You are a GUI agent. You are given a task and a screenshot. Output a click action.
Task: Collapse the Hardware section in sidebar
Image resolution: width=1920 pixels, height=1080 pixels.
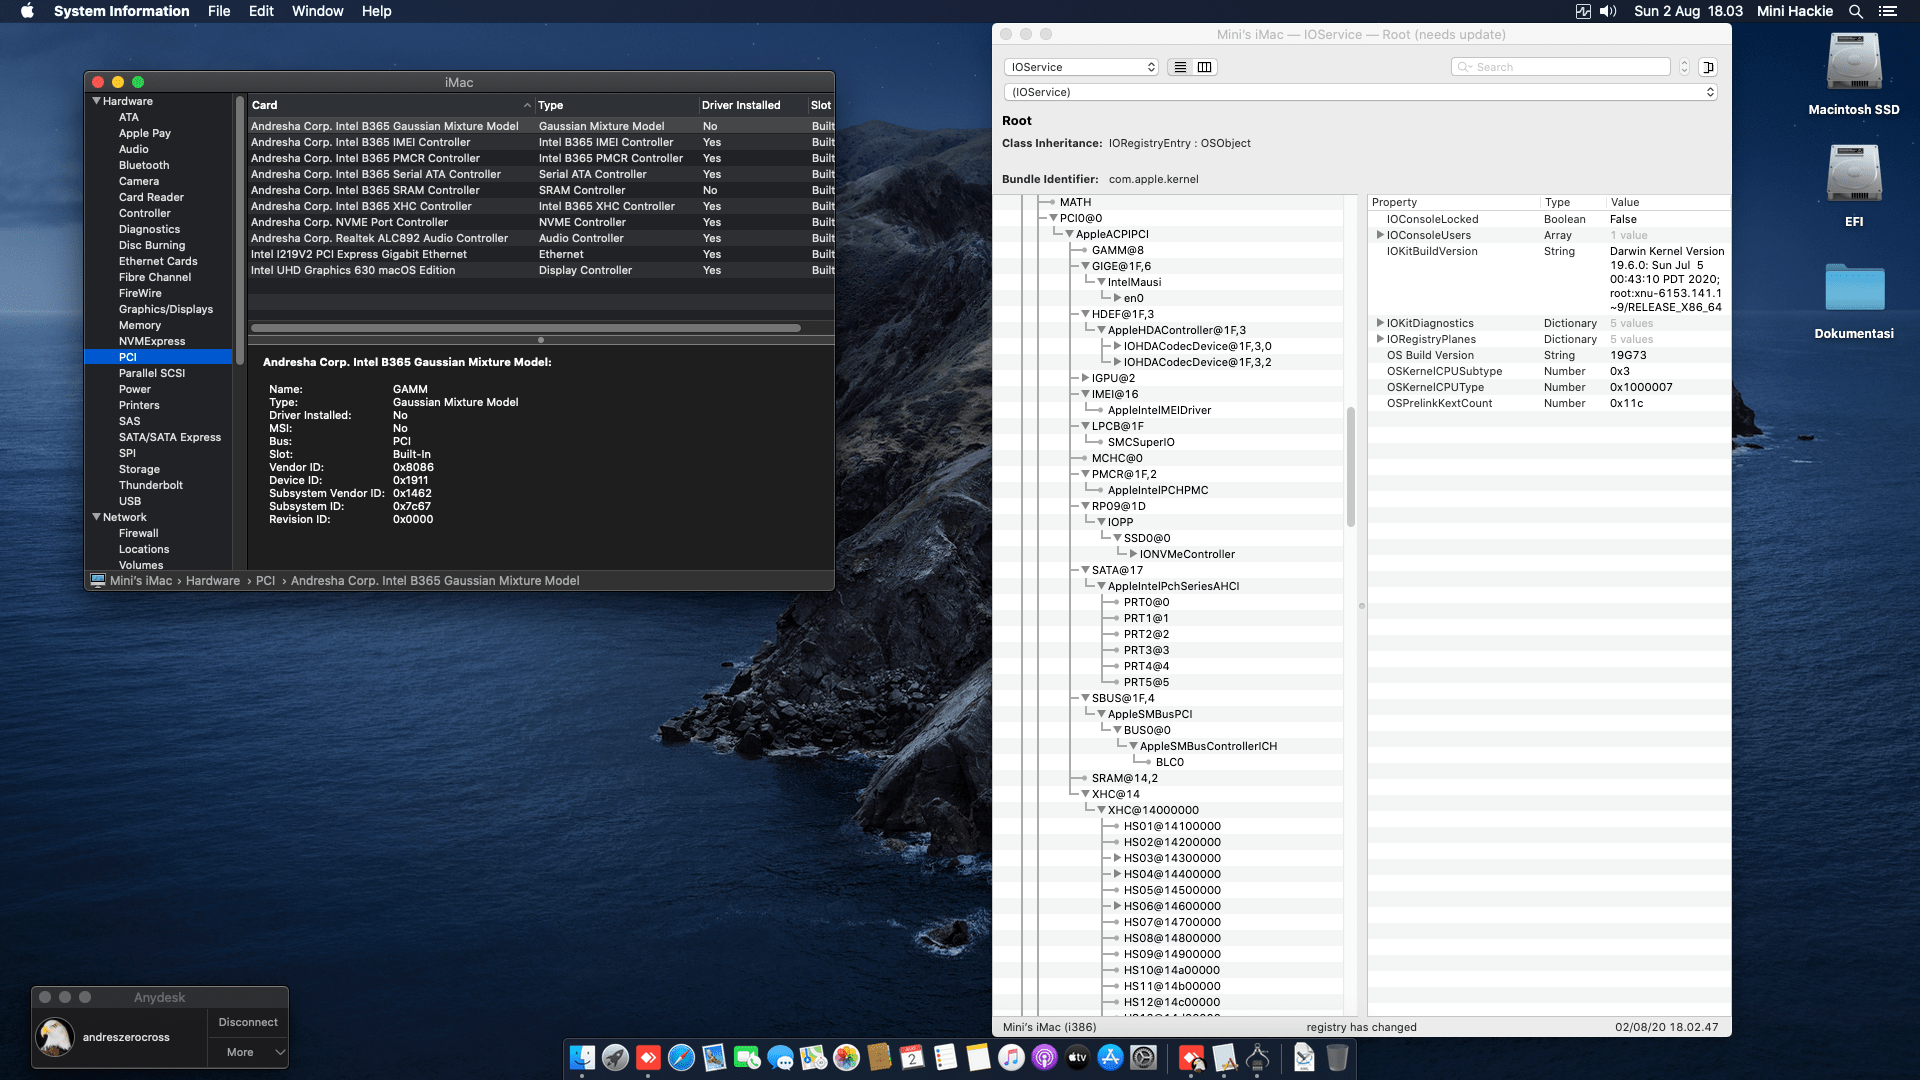[97, 101]
